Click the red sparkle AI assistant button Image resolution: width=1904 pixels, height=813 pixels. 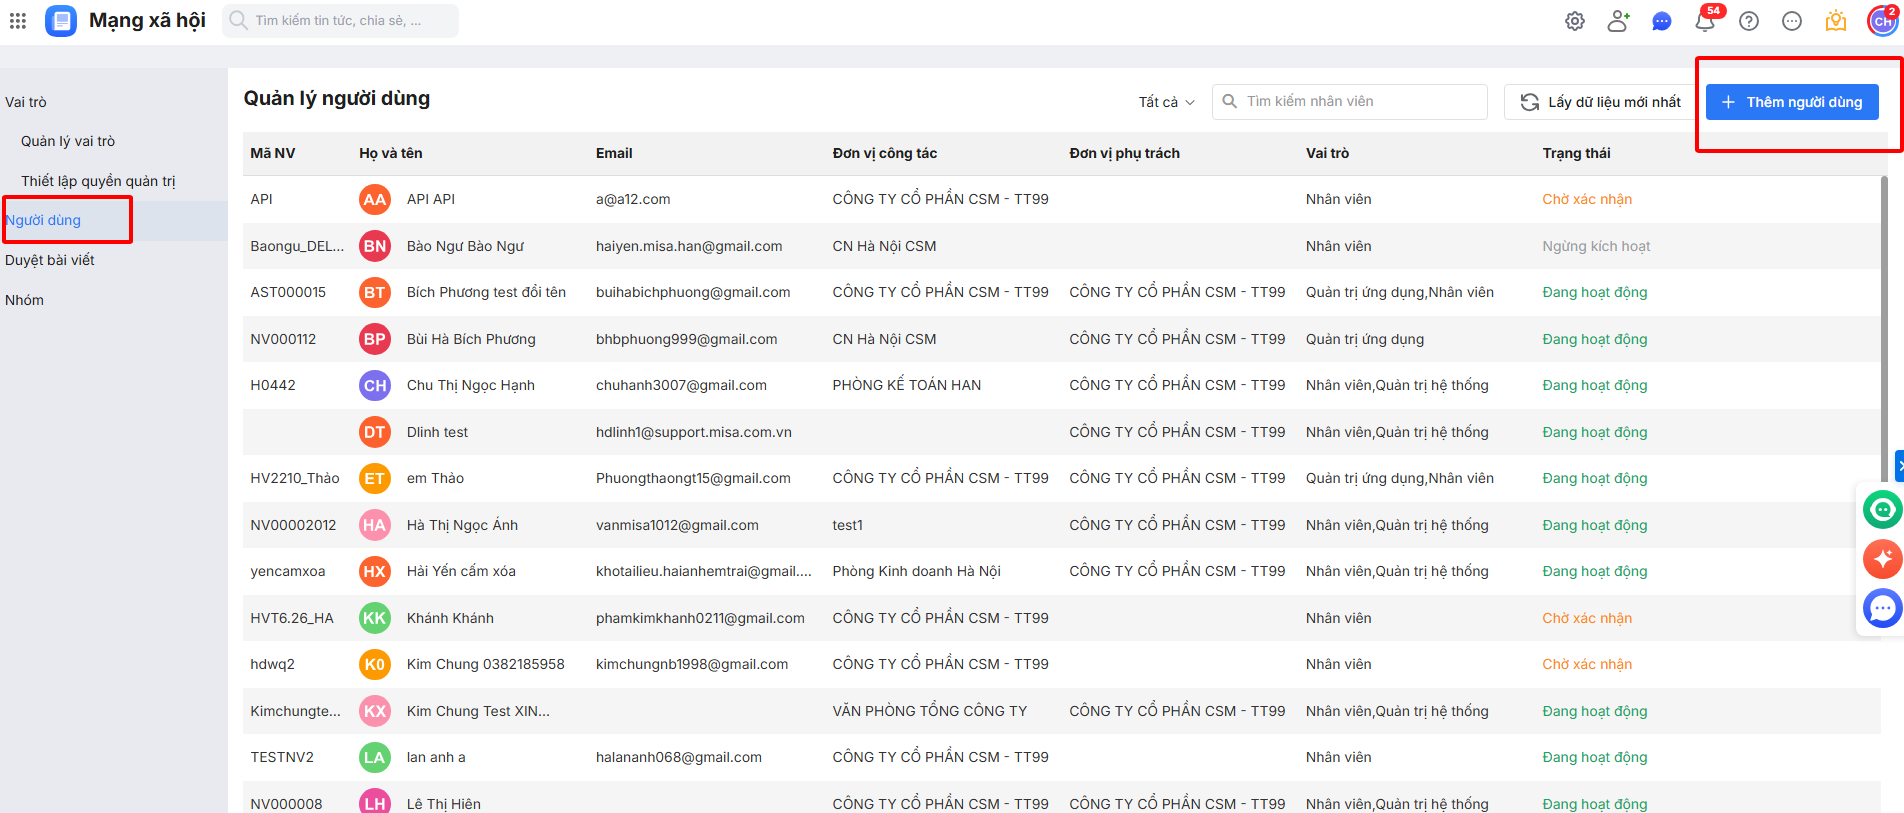[1882, 559]
